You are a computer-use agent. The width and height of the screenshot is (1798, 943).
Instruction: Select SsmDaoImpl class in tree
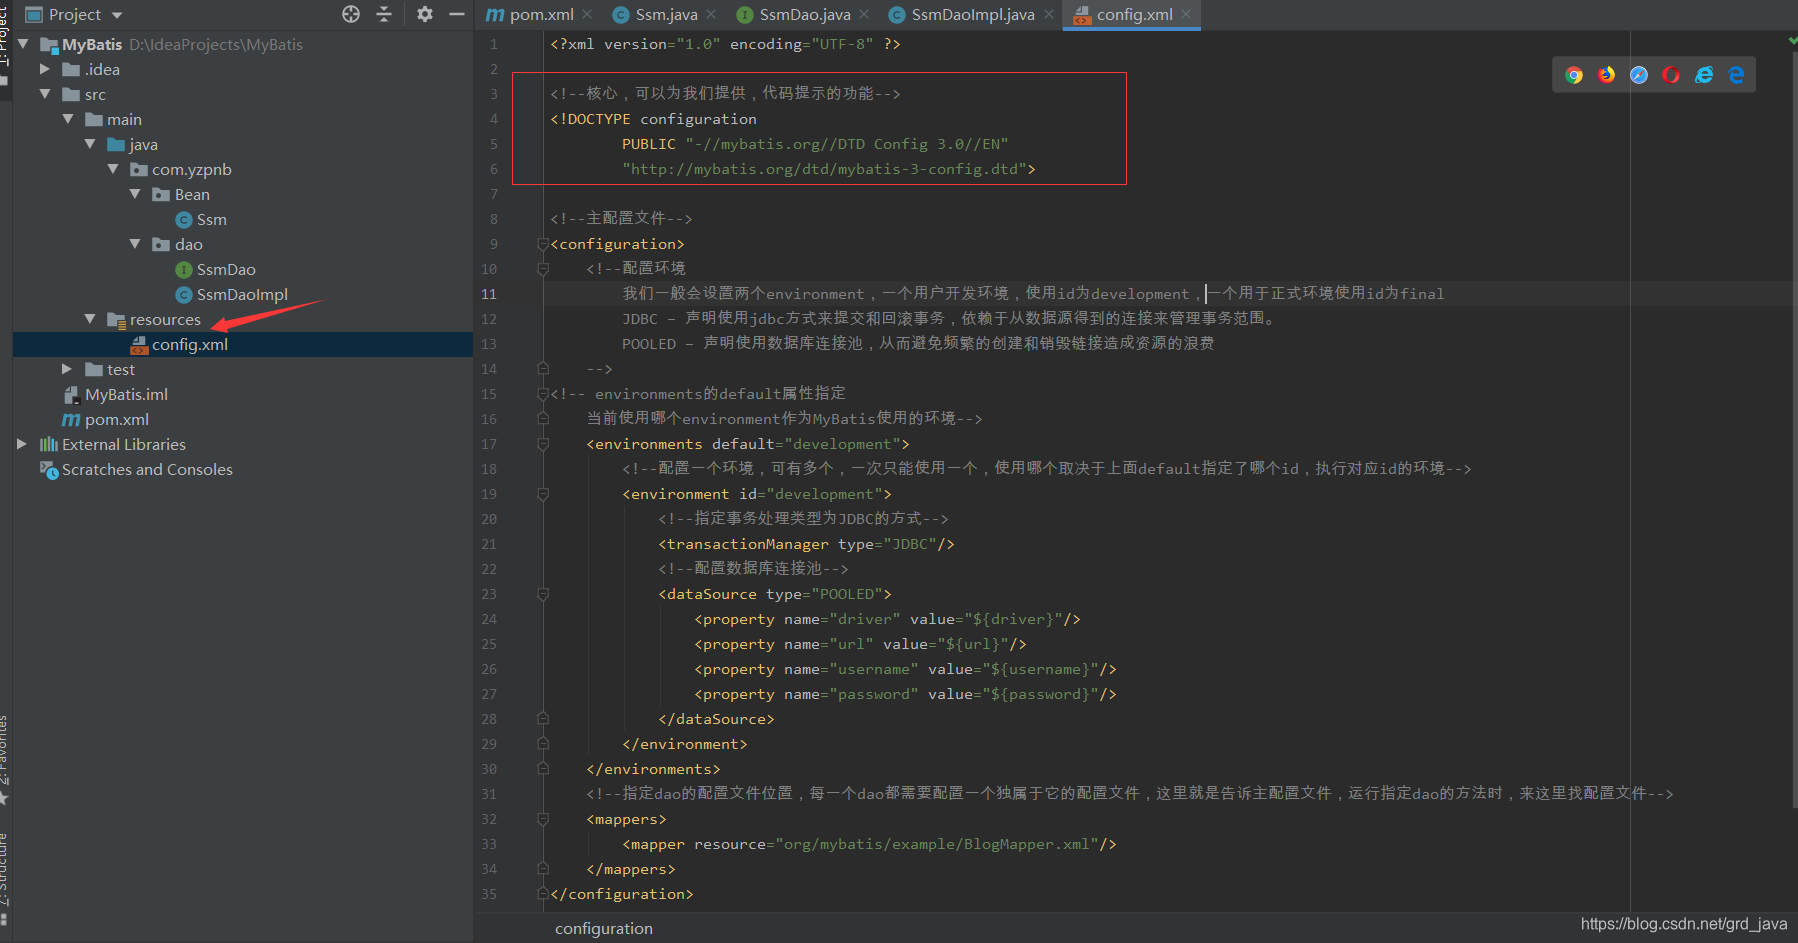click(x=242, y=294)
